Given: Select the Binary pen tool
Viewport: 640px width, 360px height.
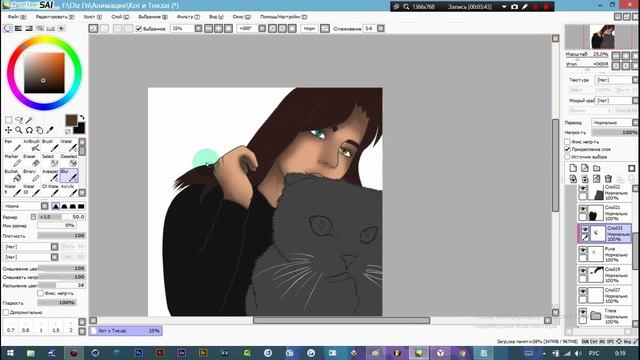Looking at the screenshot, I should click(31, 176).
